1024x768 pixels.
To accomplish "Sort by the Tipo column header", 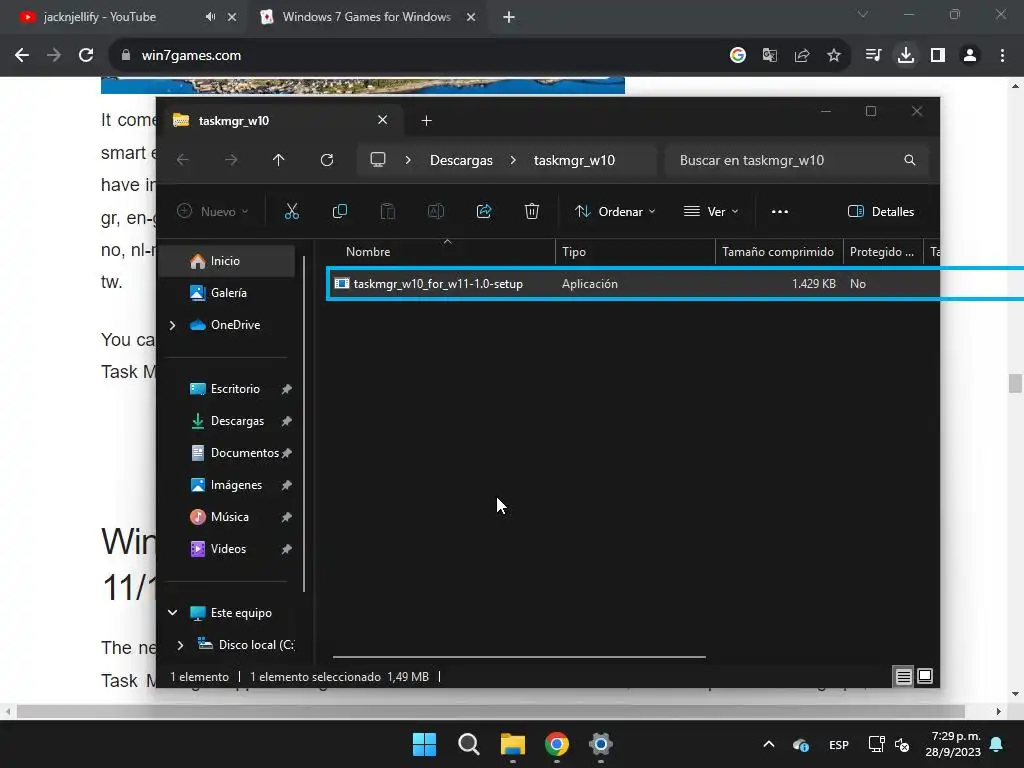I will 635,252.
